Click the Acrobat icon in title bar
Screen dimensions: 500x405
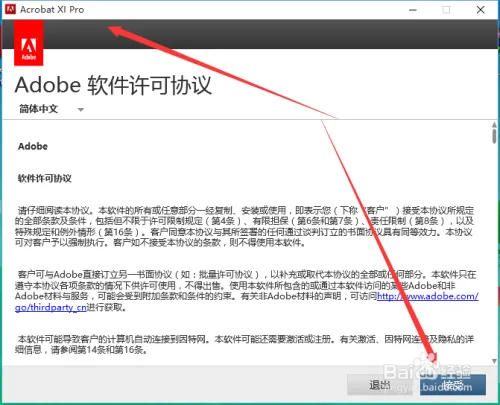[x=10, y=9]
